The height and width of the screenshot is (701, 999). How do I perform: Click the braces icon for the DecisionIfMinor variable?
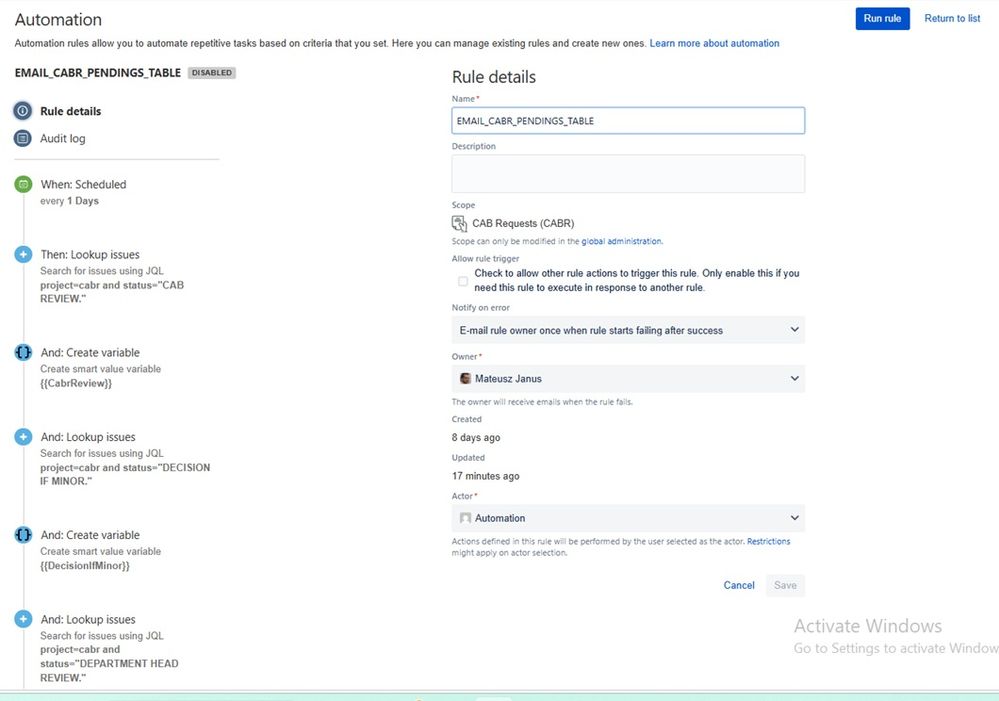point(24,535)
